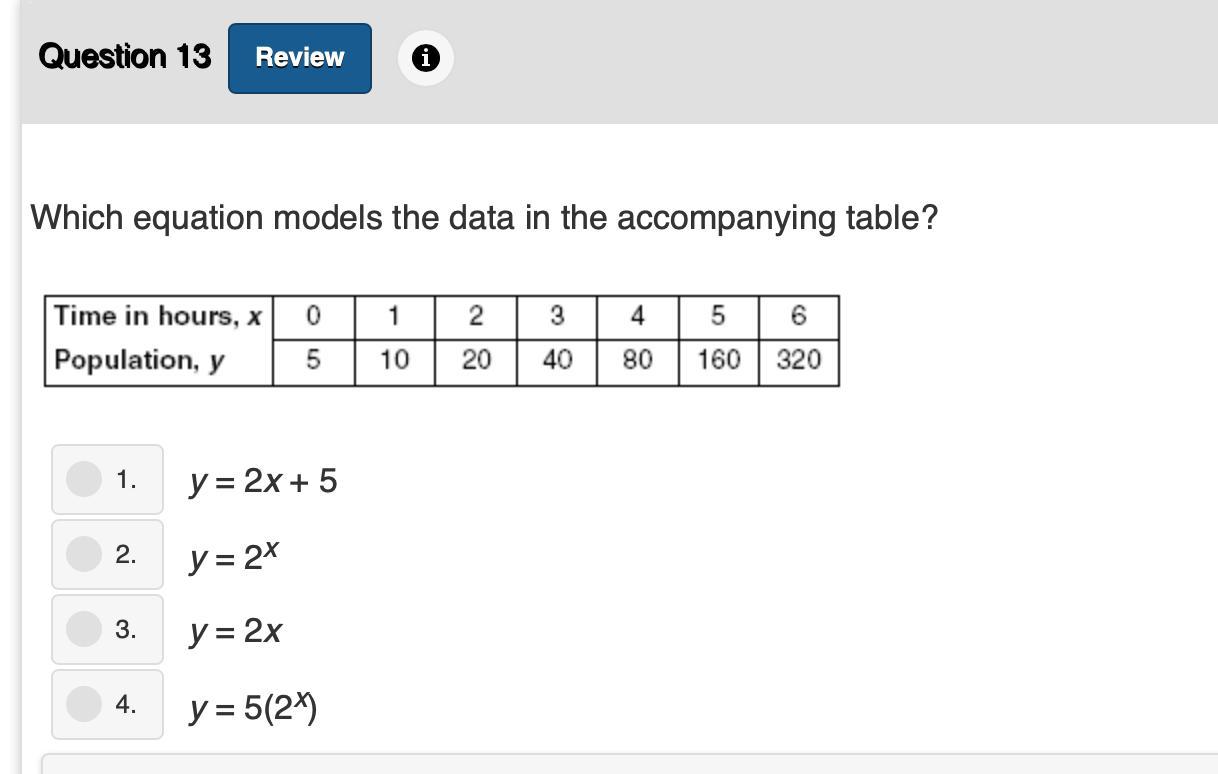Viewport: 1218px width, 774px height.
Task: Click table cell with population 5
Action: [313, 362]
